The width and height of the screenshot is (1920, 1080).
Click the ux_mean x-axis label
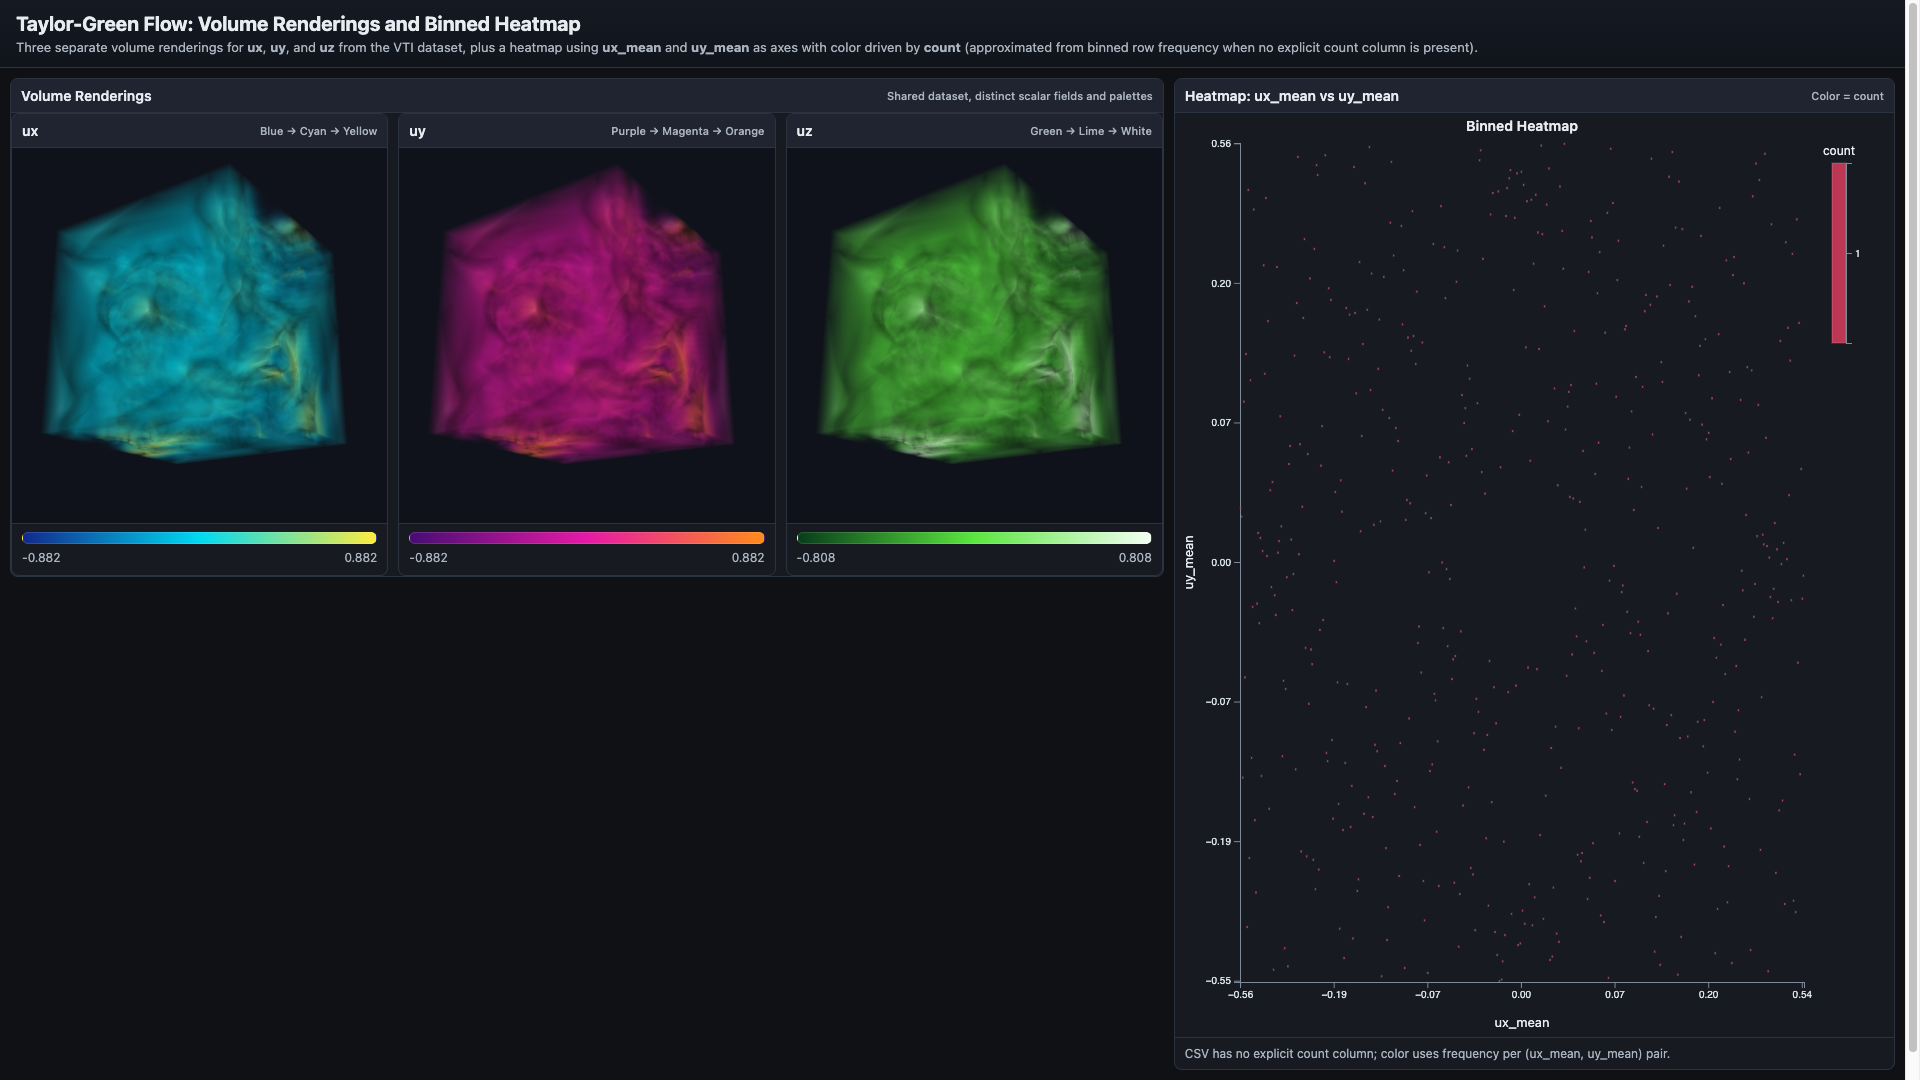point(1521,1023)
